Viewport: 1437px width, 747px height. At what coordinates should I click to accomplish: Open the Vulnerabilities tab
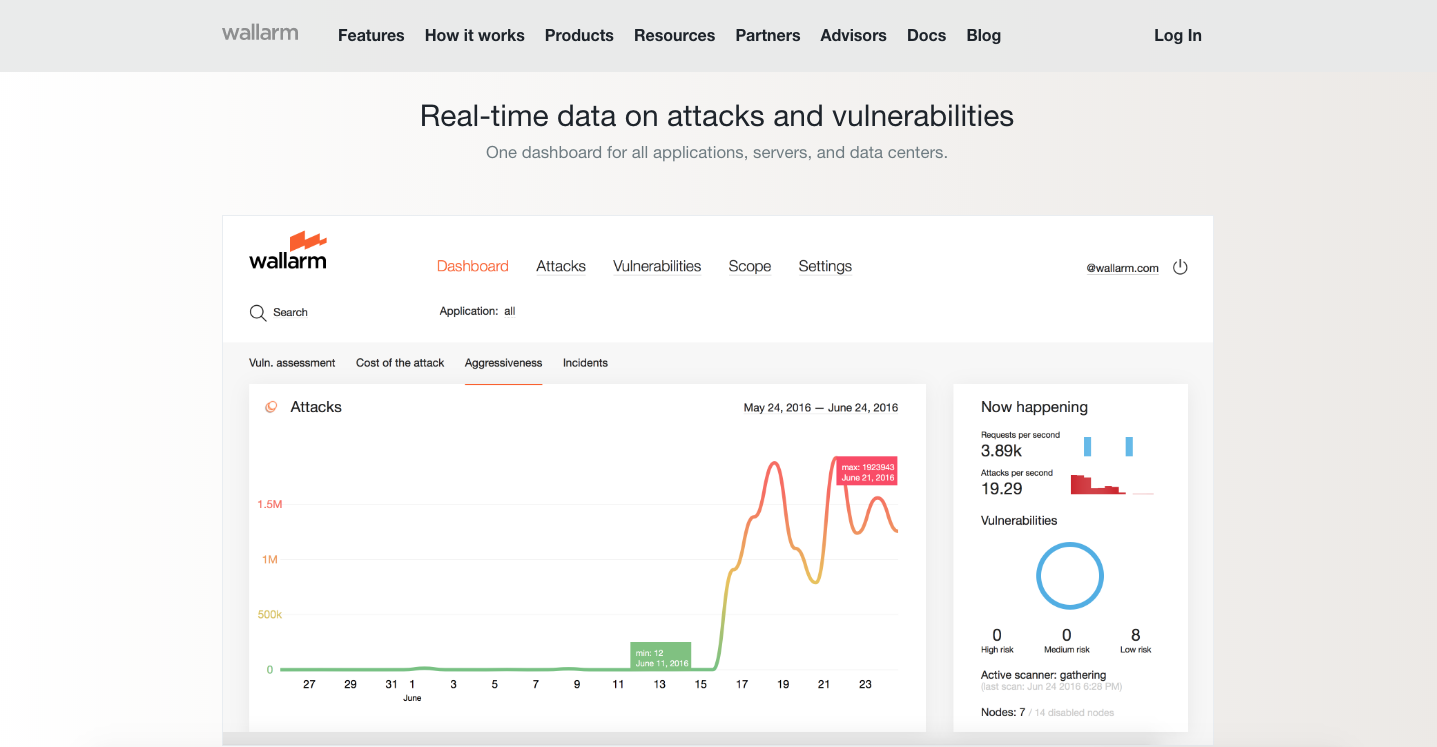click(x=657, y=266)
